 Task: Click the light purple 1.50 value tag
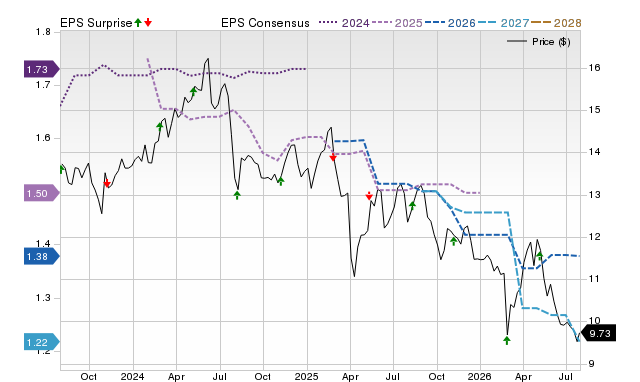click(42, 193)
